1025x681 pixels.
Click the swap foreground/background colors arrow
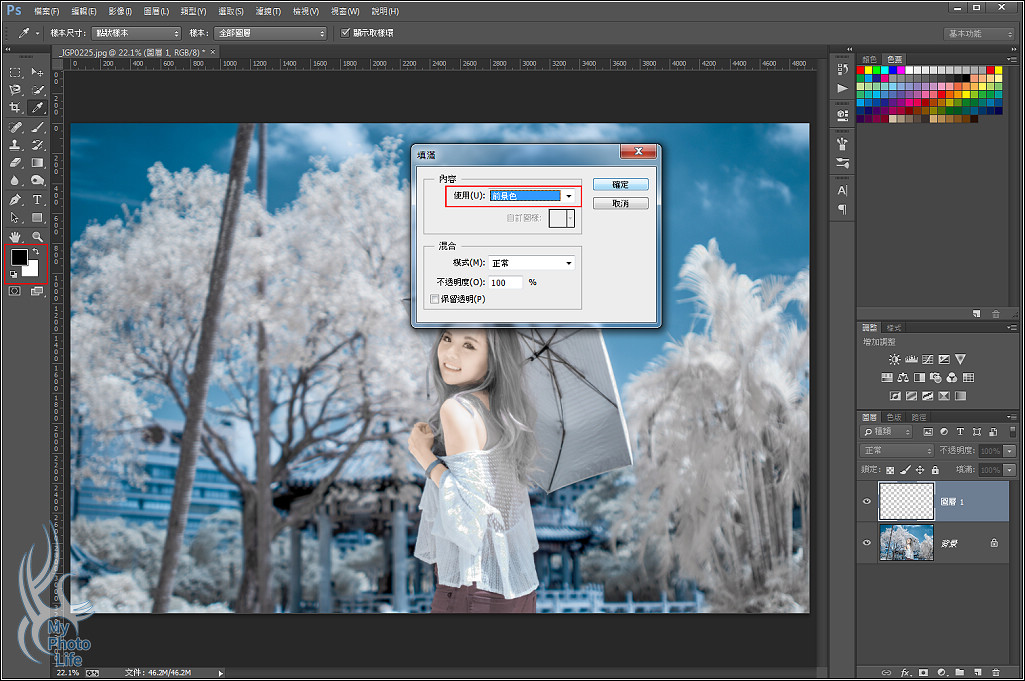pyautogui.click(x=37, y=252)
